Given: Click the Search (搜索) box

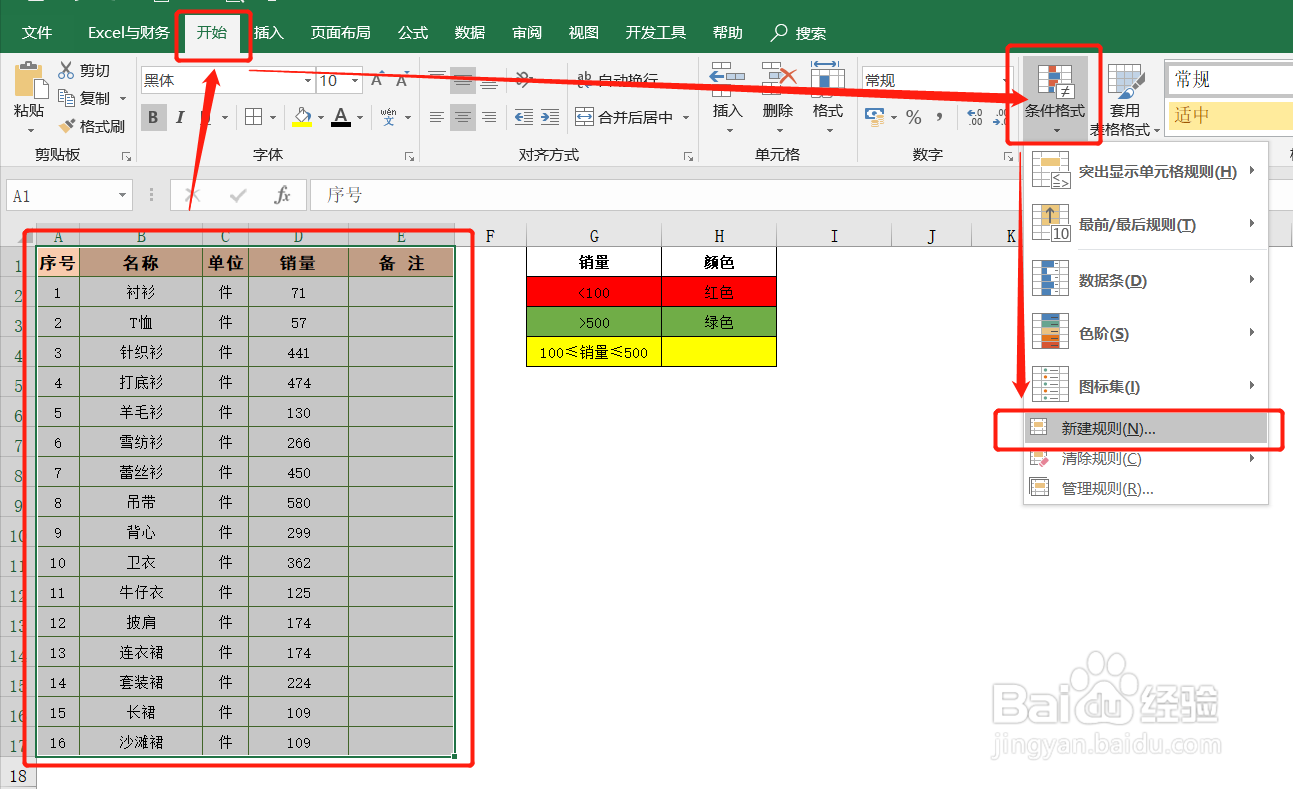Looking at the screenshot, I should point(799,33).
